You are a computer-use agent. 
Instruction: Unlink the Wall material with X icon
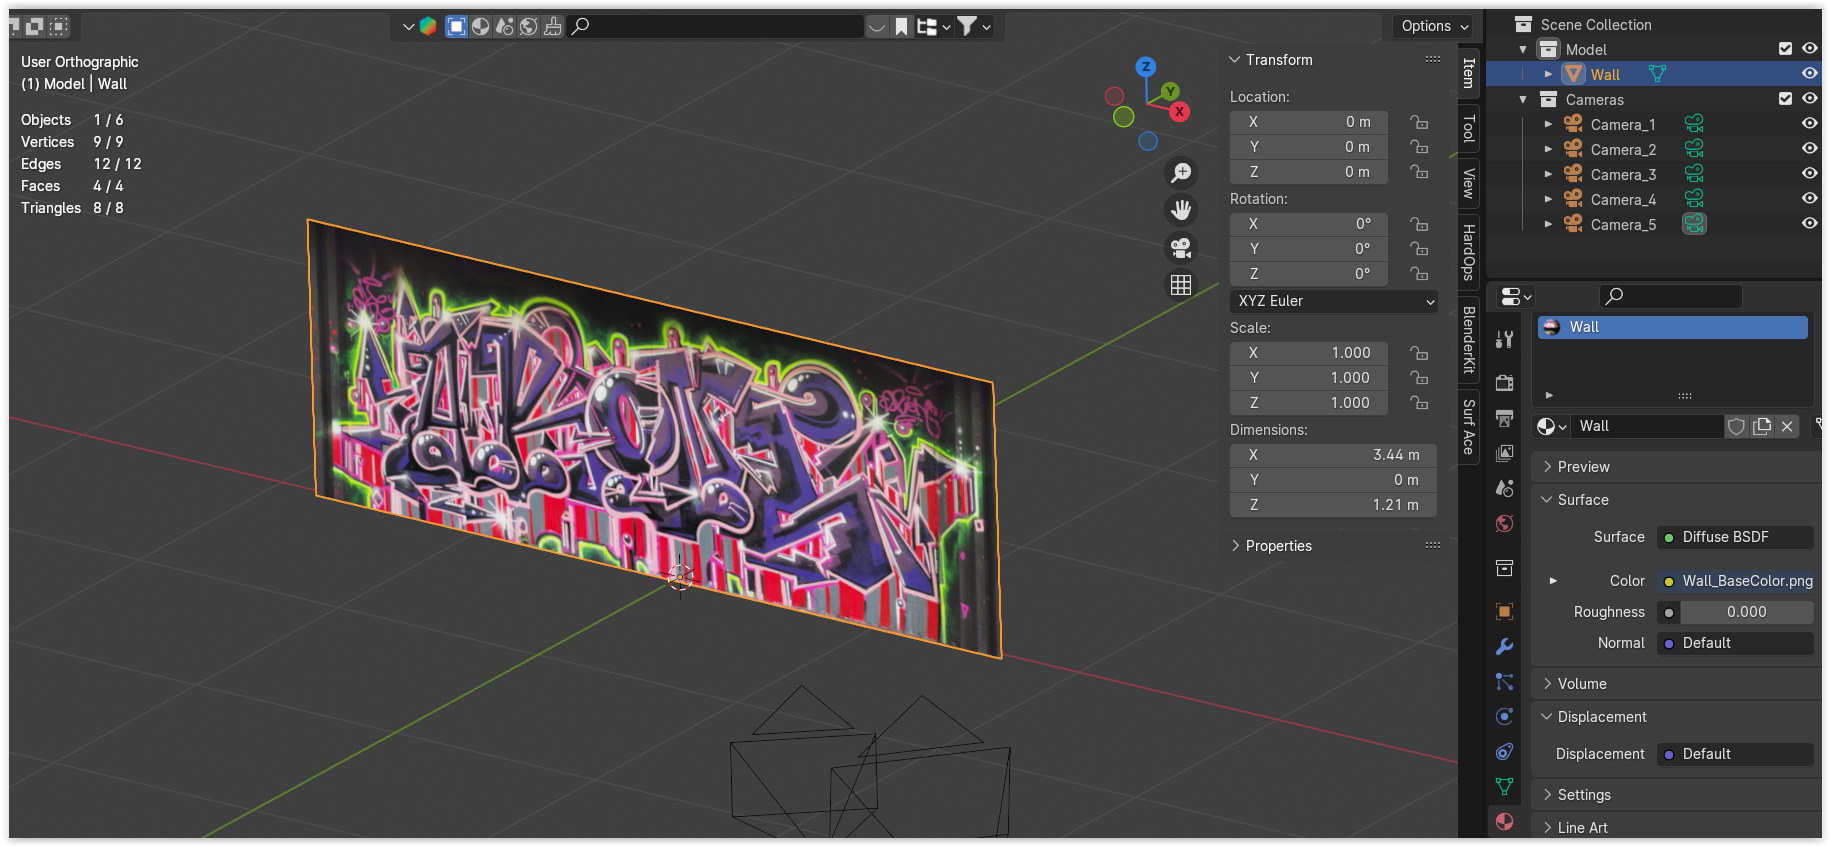click(x=1787, y=427)
